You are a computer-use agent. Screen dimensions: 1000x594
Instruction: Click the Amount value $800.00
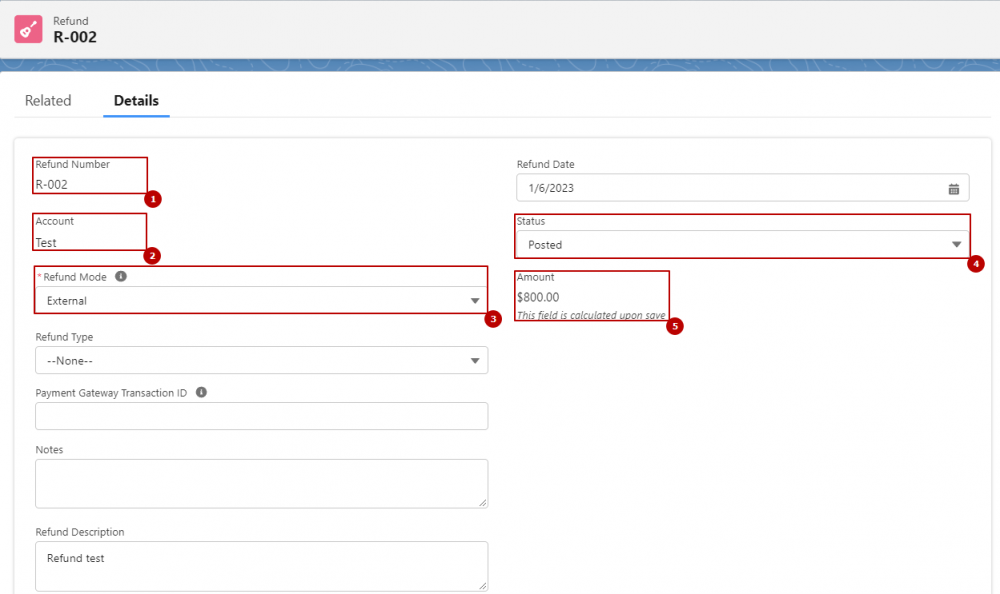click(538, 297)
